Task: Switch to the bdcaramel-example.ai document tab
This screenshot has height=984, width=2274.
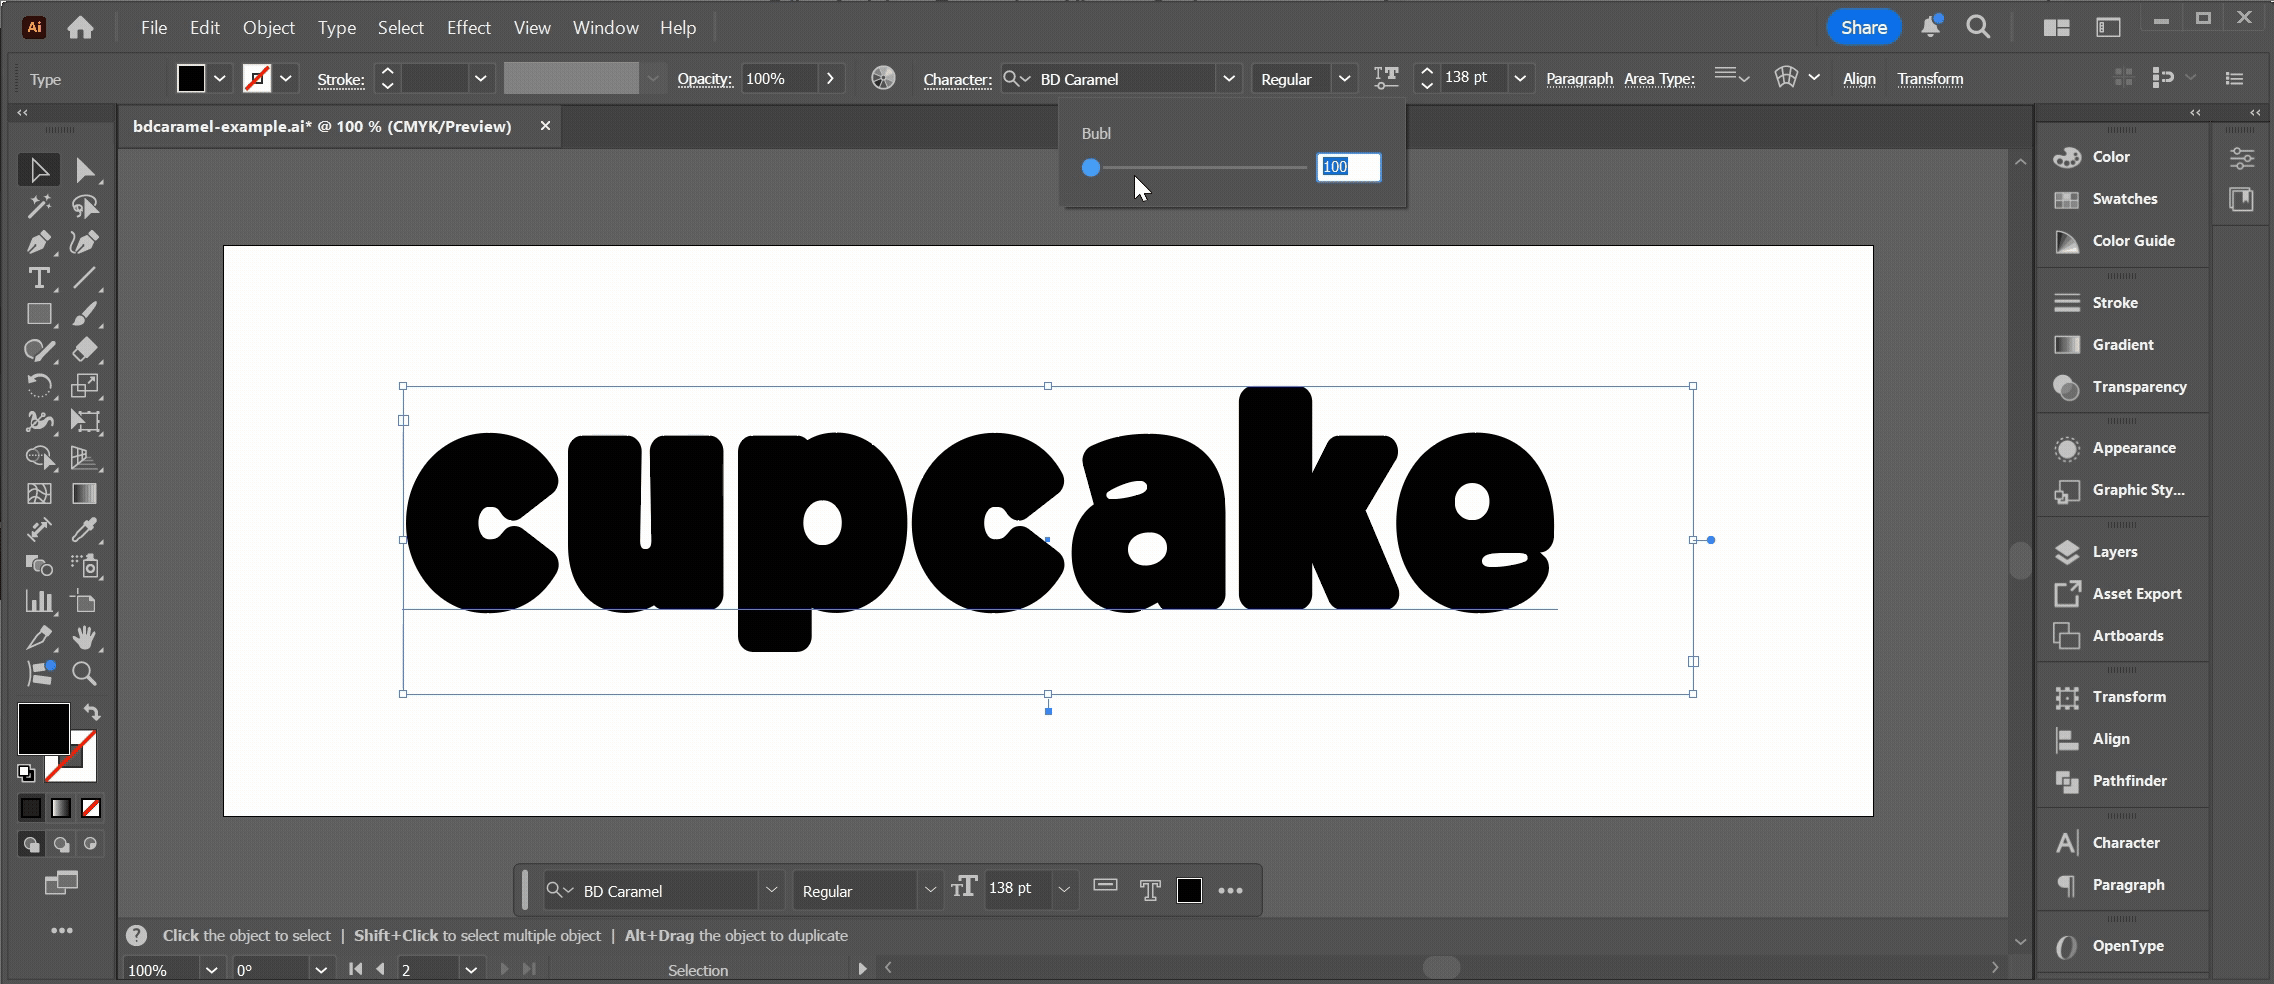Action: pos(320,126)
